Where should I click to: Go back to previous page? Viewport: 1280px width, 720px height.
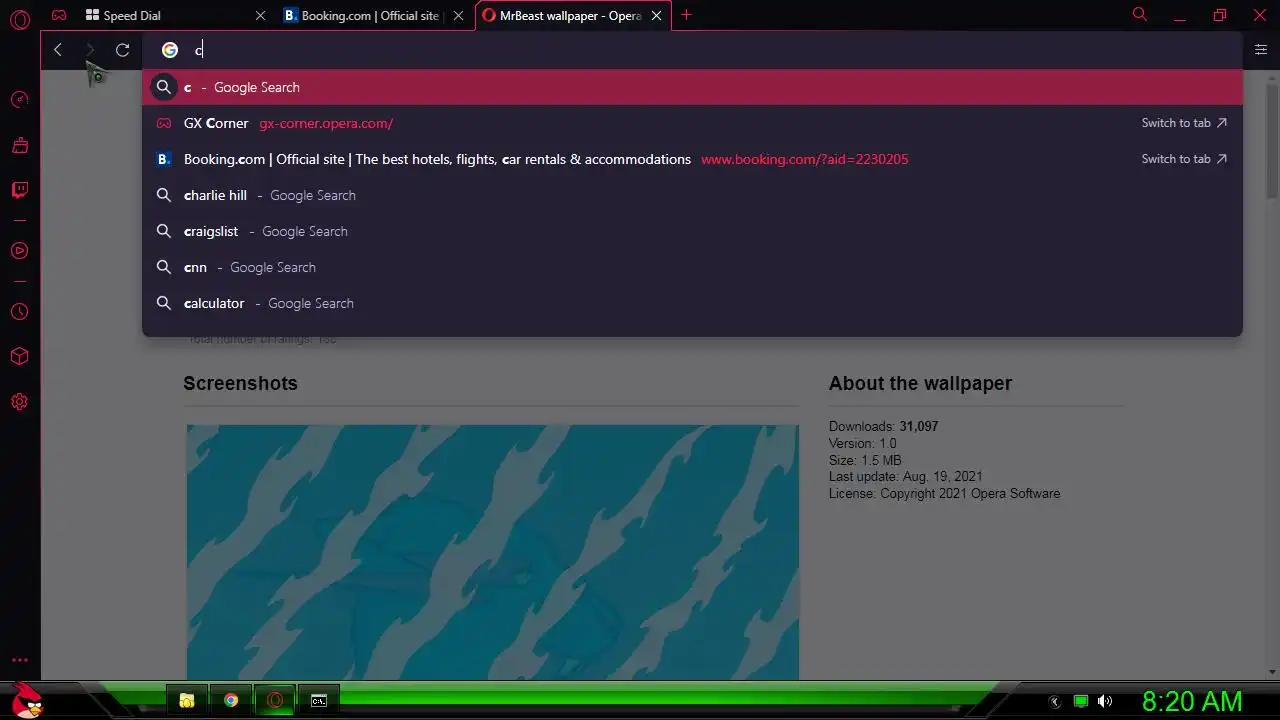pyautogui.click(x=58, y=50)
